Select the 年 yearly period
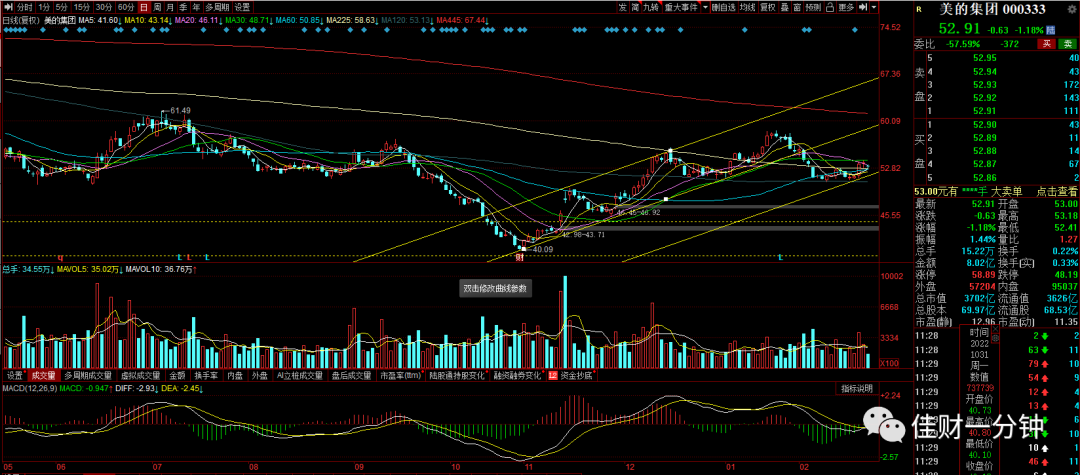Image resolution: width=1080 pixels, height=475 pixels. point(196,7)
